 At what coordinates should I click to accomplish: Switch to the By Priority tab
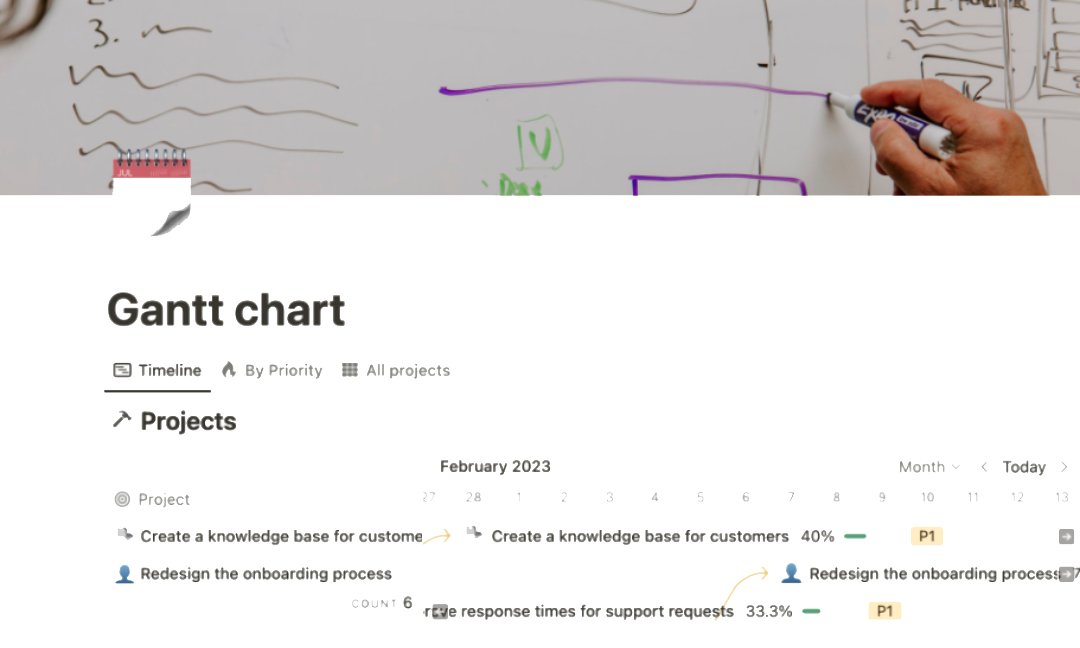tap(283, 370)
